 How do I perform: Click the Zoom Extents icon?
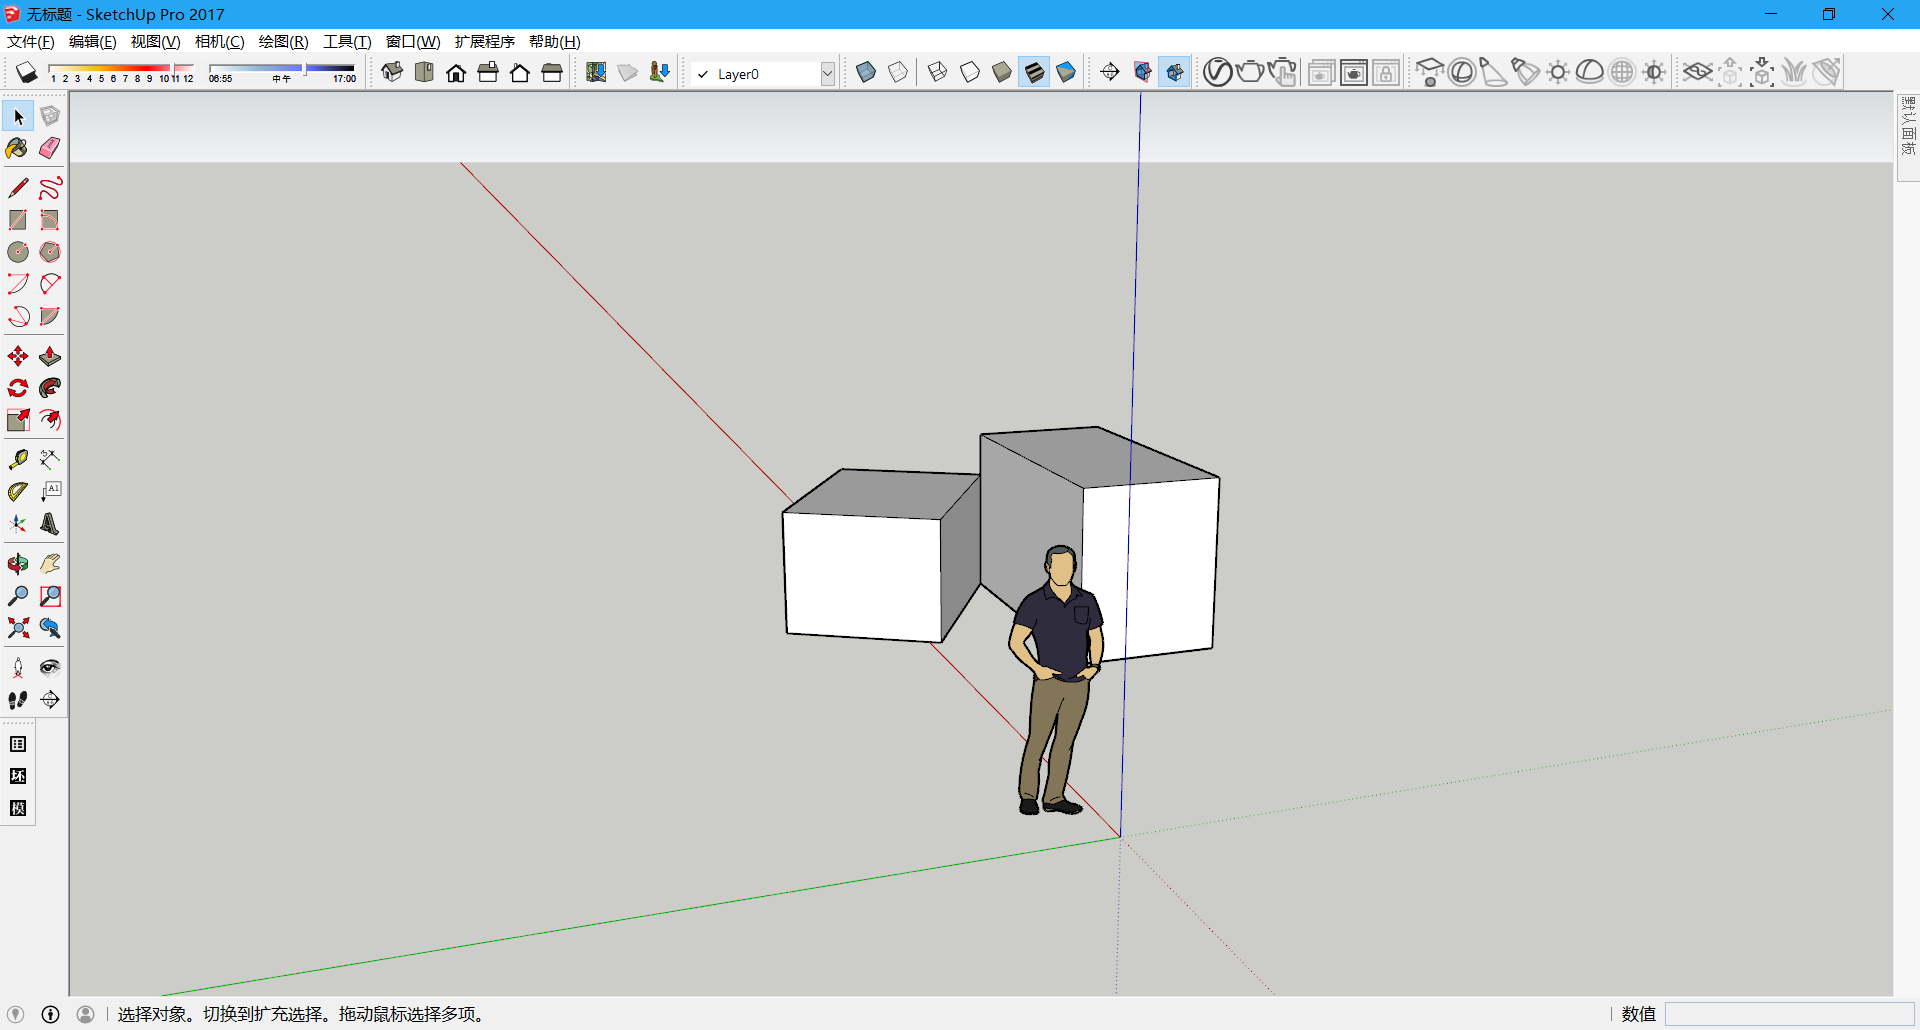click(18, 628)
